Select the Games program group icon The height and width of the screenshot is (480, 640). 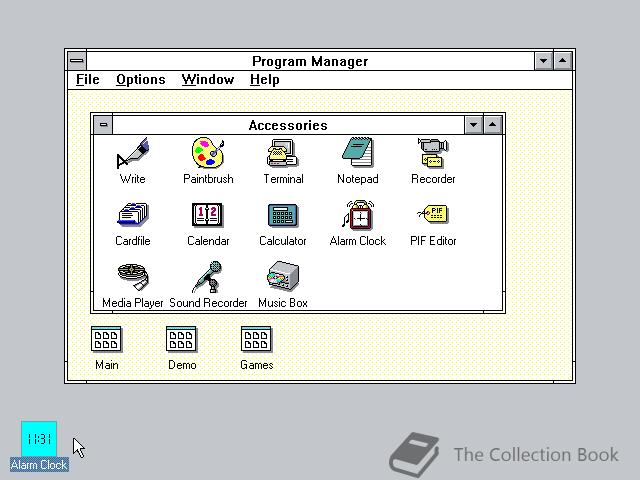[x=256, y=339]
